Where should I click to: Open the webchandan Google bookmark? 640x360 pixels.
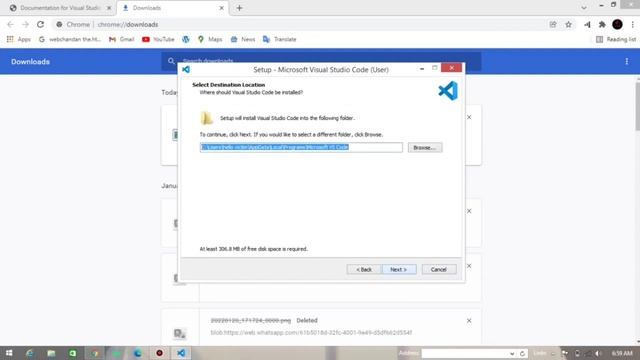pos(70,39)
